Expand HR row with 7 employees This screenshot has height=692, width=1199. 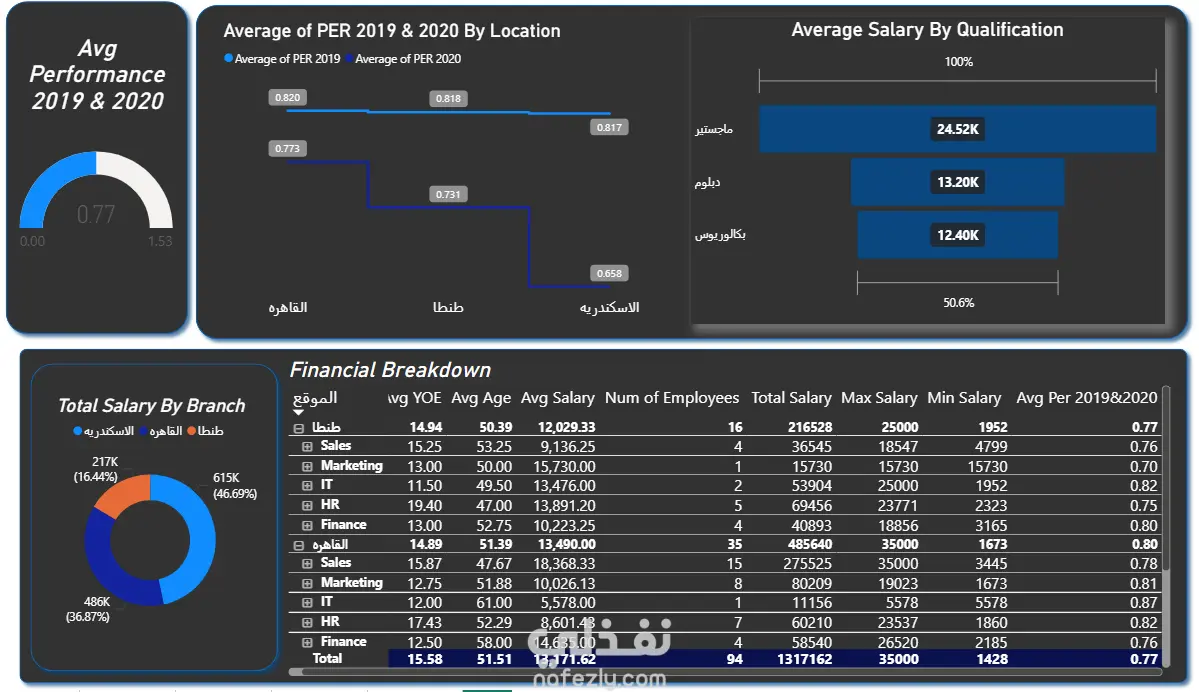point(307,622)
